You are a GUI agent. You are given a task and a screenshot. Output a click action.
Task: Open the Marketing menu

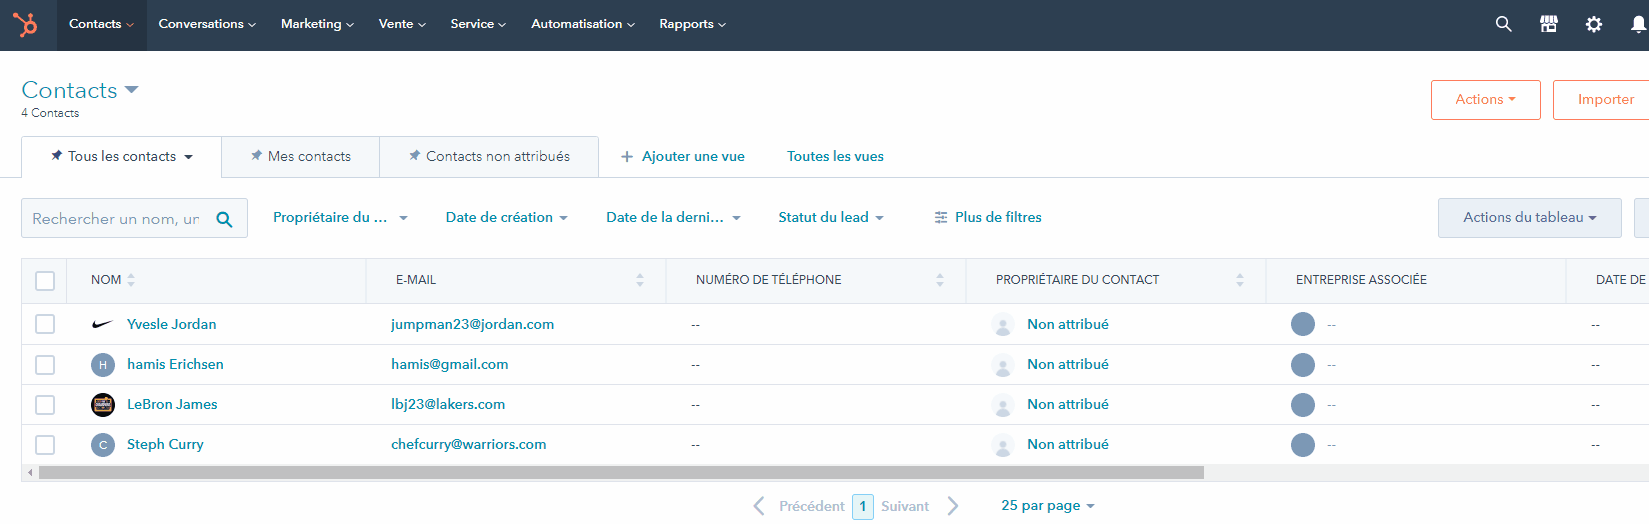pyautogui.click(x=317, y=24)
